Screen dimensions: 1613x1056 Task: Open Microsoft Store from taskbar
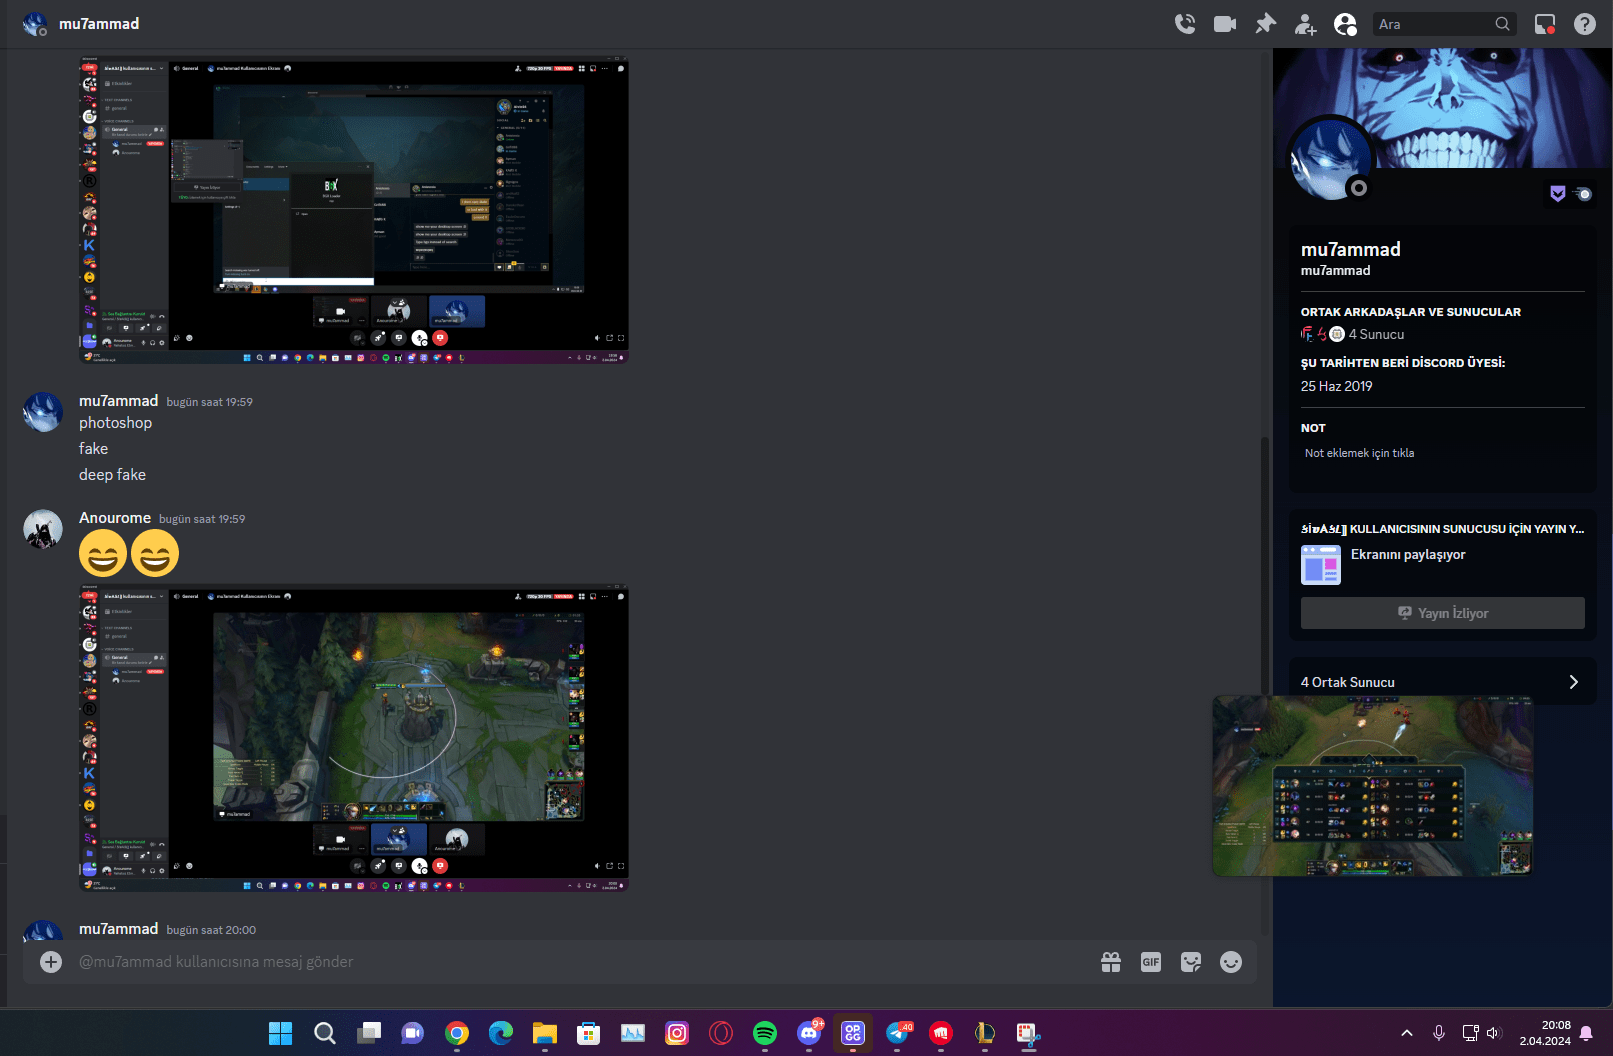click(x=589, y=1033)
